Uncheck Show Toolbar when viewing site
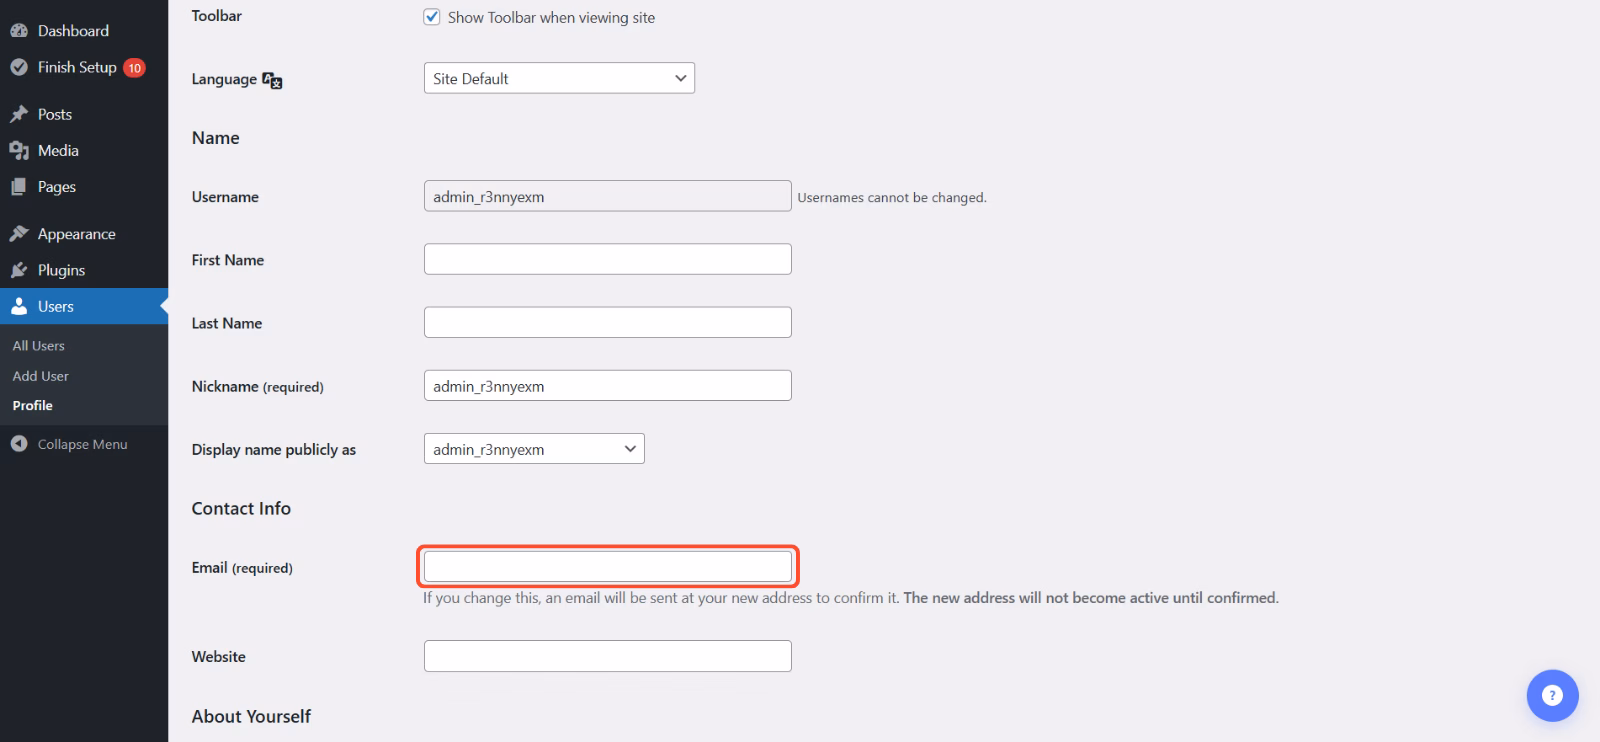 click(432, 17)
